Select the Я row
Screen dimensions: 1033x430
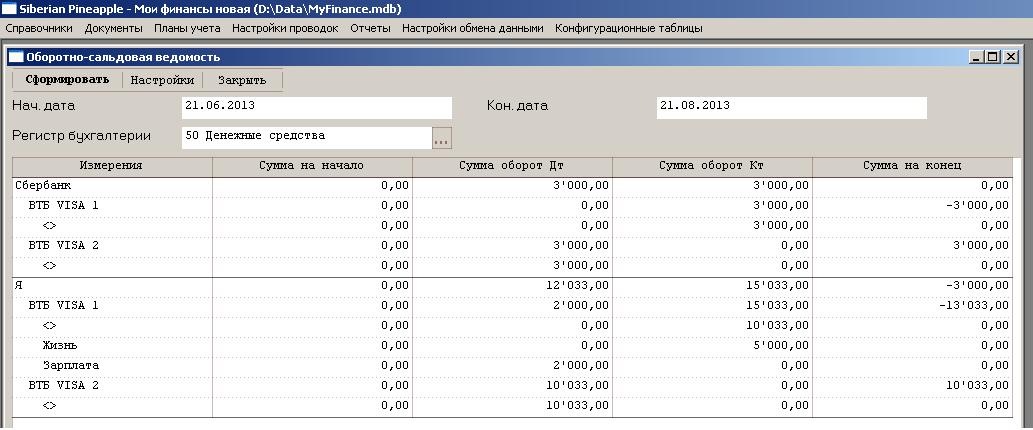click(513, 286)
